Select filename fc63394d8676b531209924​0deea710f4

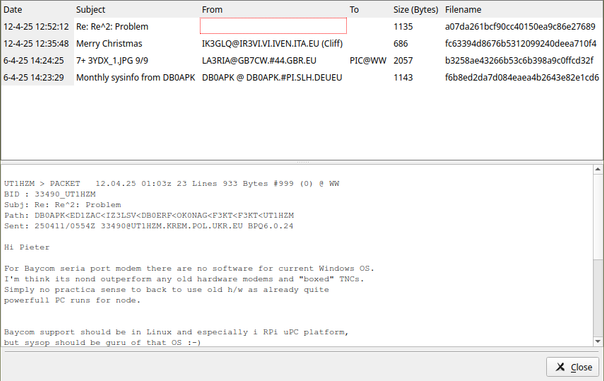point(521,44)
